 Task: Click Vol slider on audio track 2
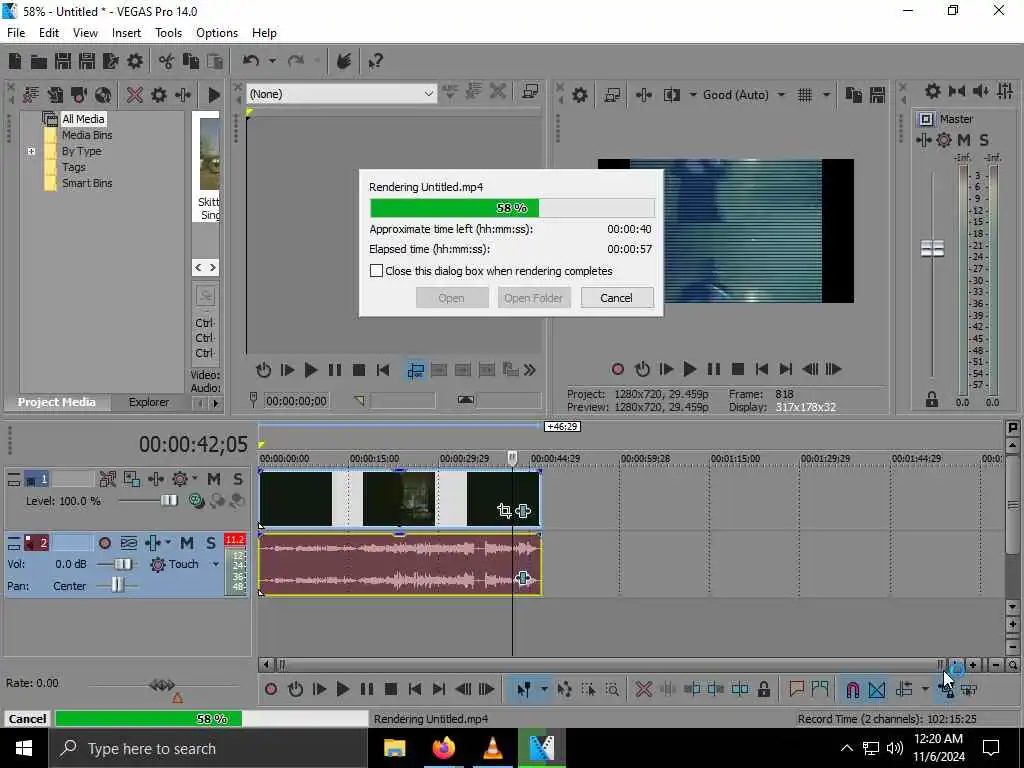pyautogui.click(x=123, y=564)
